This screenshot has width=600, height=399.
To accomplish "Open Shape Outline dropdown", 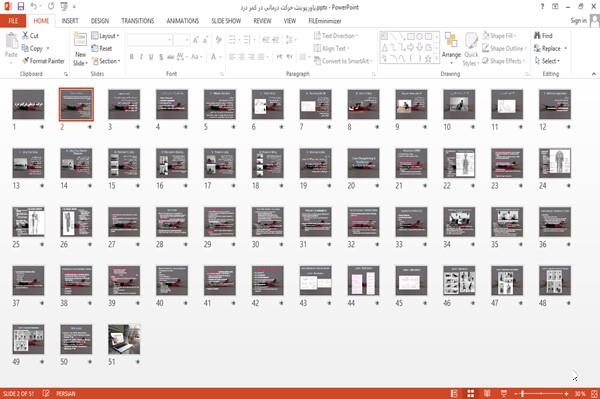I will 505,48.
